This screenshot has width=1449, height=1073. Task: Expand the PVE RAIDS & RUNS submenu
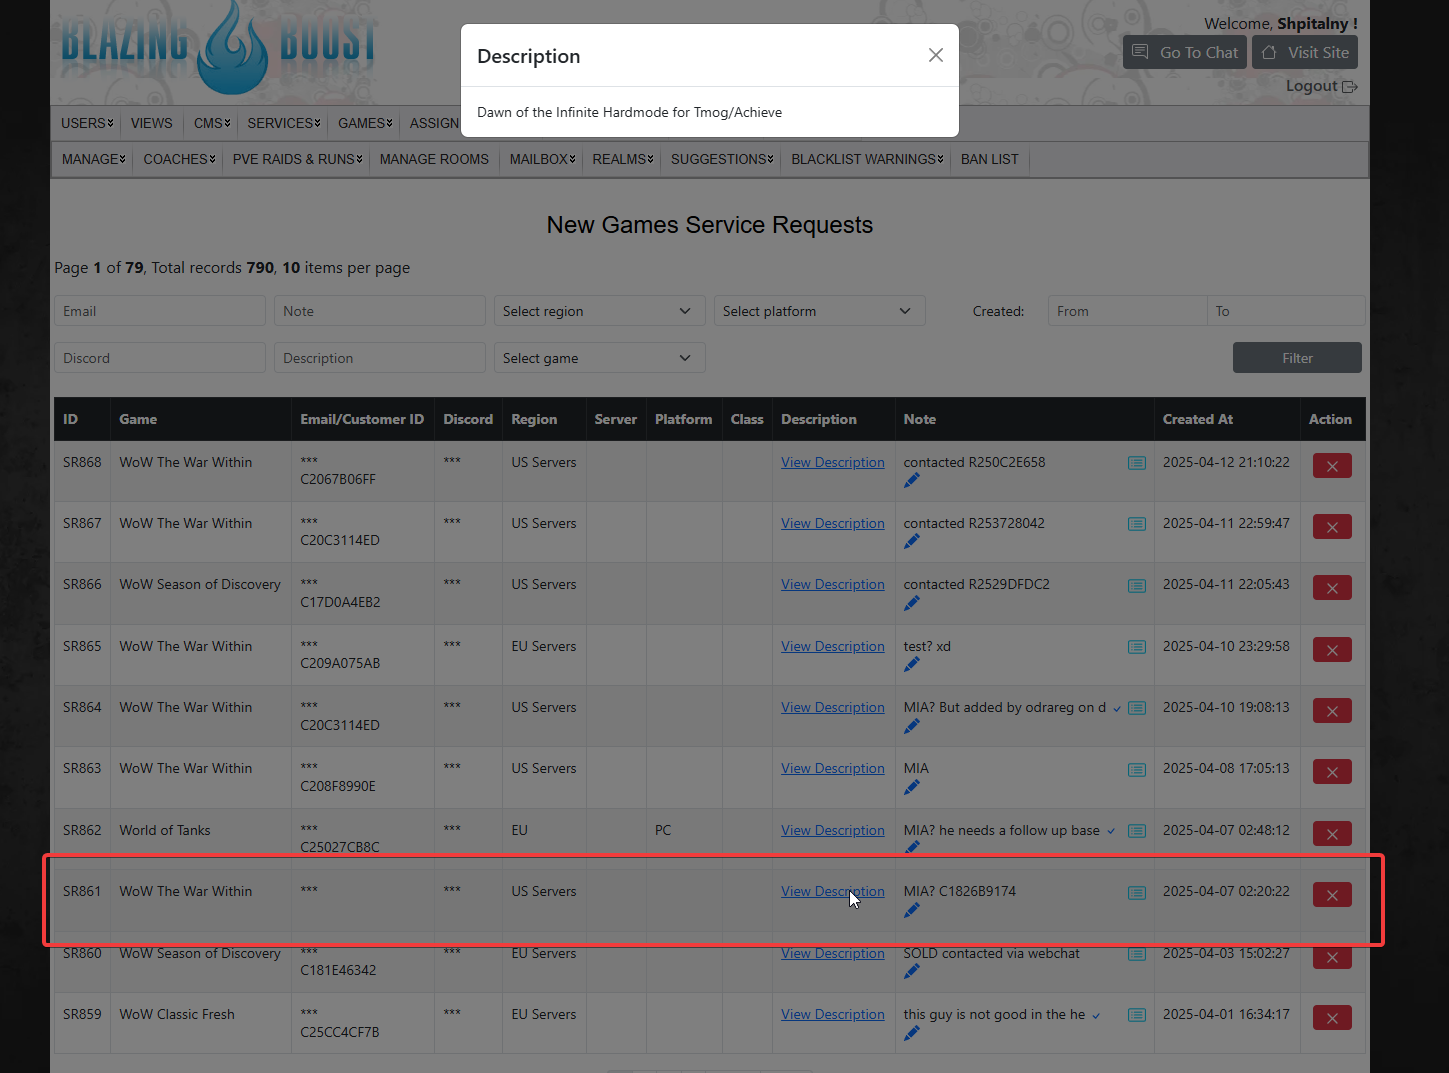point(297,159)
